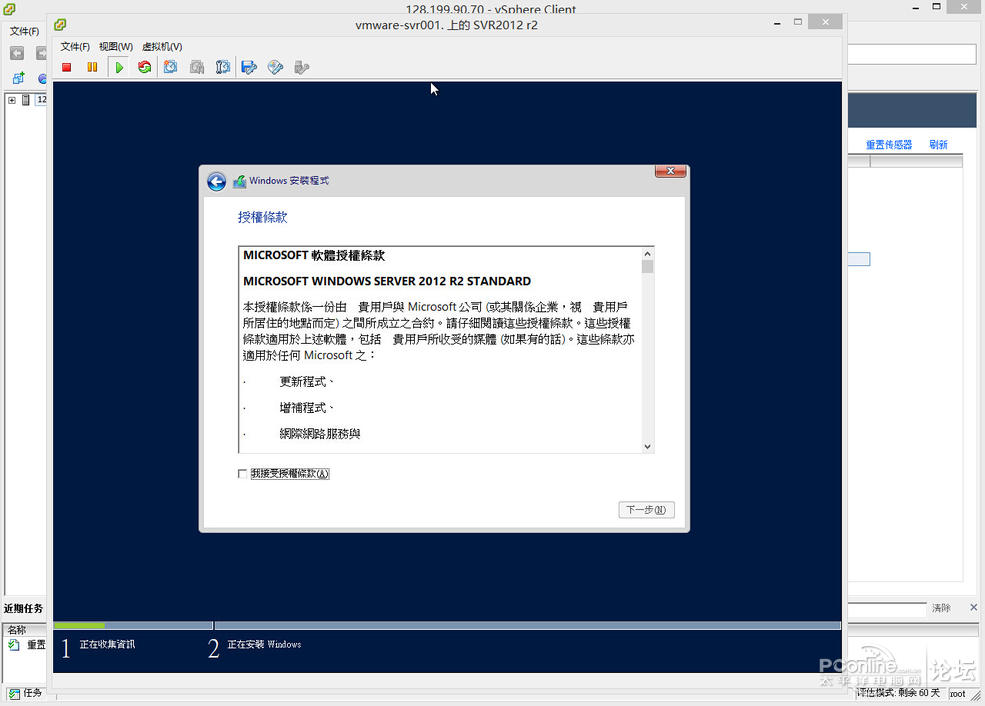This screenshot has width=985, height=706.
Task: Click the Take Snapshot clock icon
Action: click(x=170, y=67)
